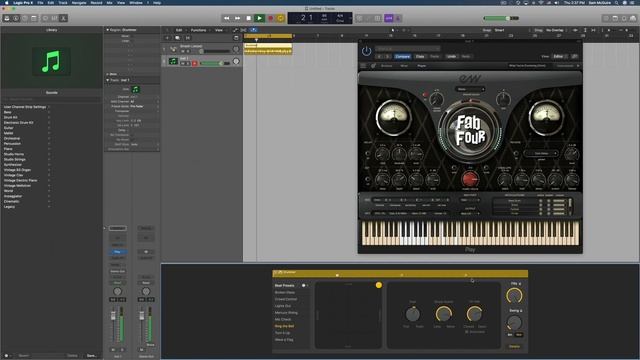Viewport: 640px width, 360px height.
Task: Select the Lights Out beat preset
Action: pyautogui.click(x=283, y=306)
